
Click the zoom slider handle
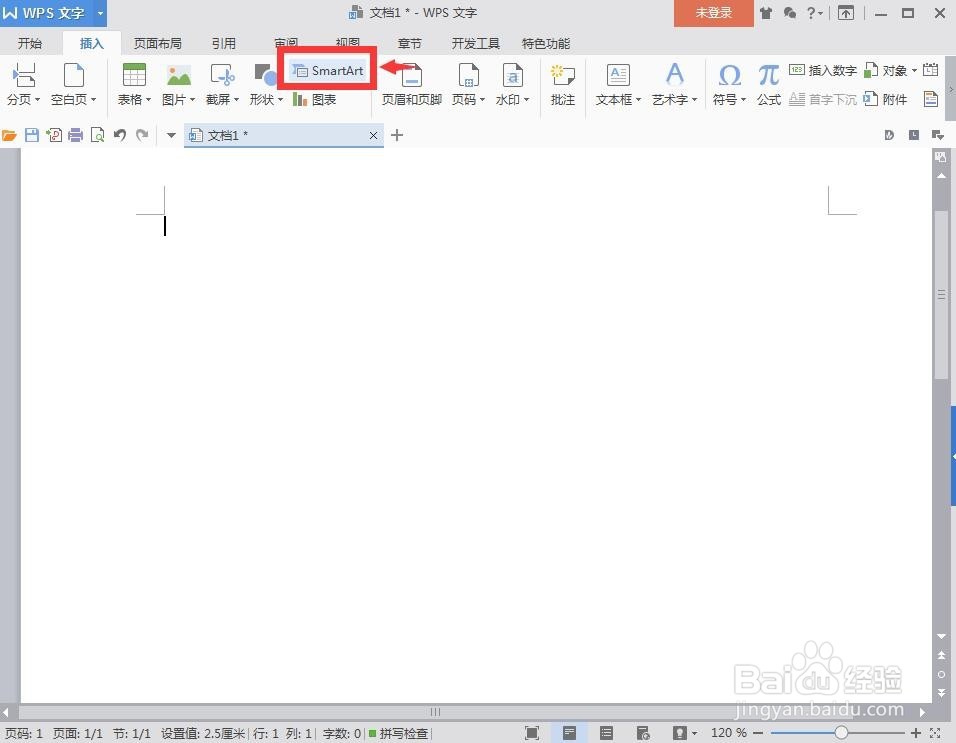click(841, 733)
